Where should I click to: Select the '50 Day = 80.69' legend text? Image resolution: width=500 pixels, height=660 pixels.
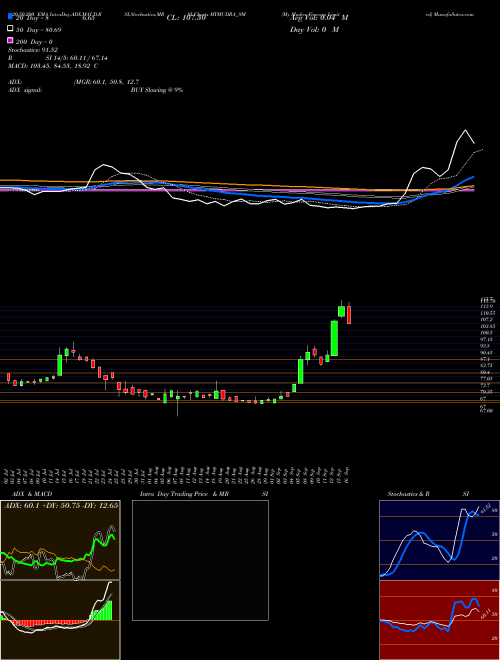point(38,30)
